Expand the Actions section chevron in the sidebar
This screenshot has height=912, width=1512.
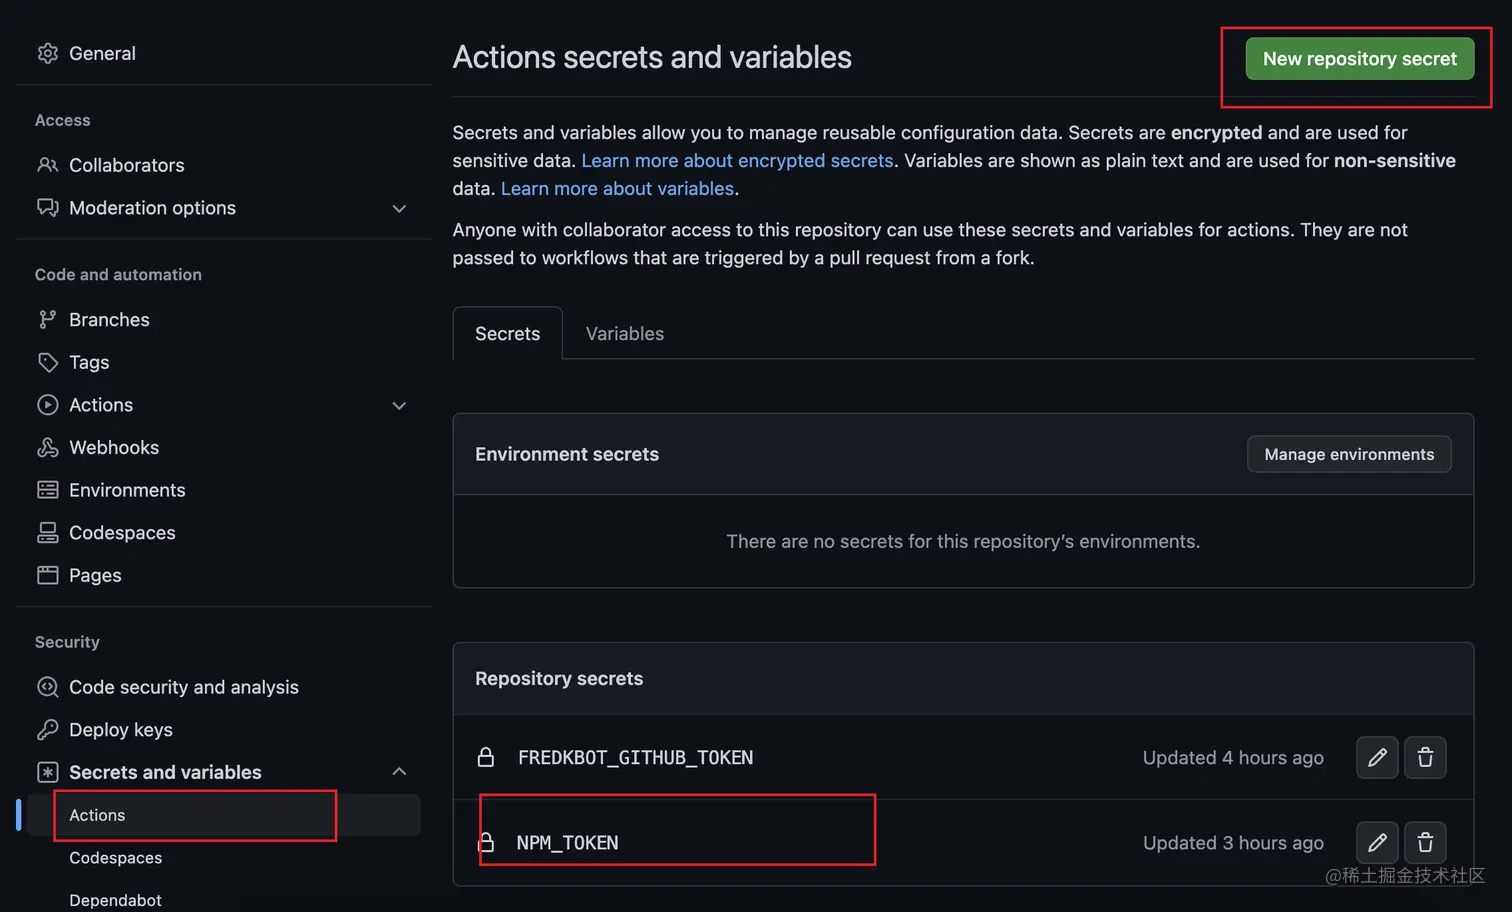(399, 405)
